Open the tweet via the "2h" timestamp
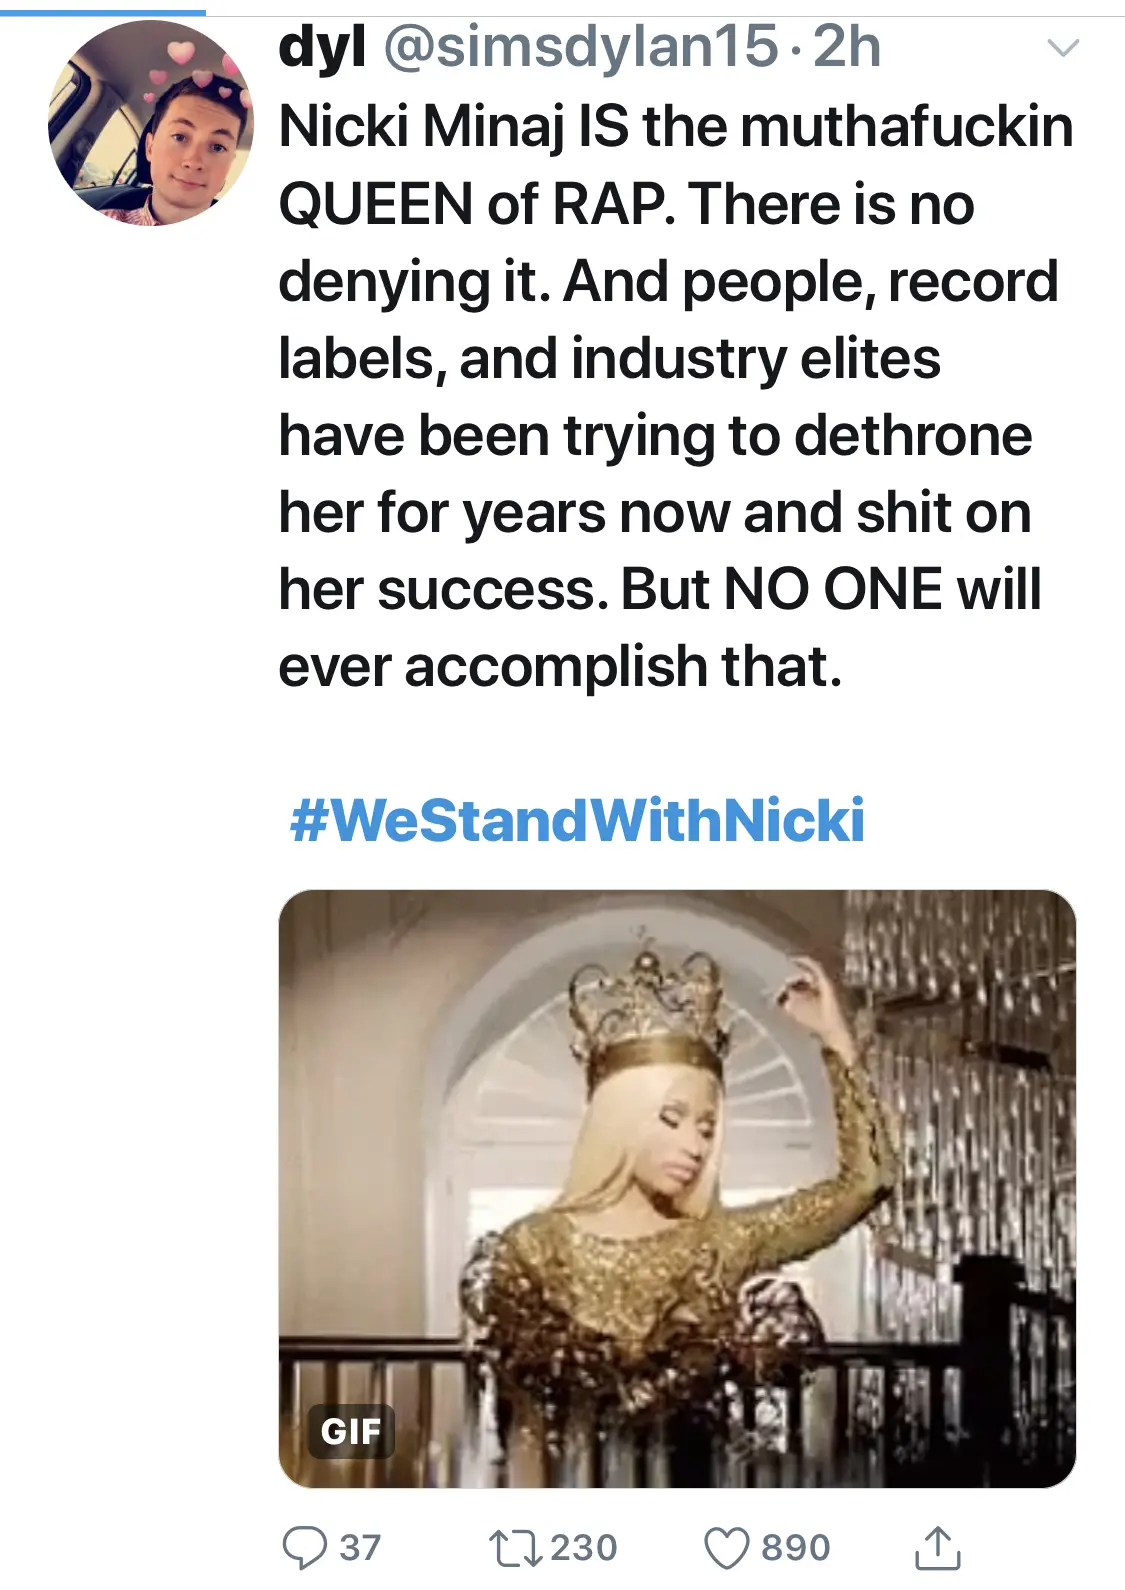 (847, 47)
